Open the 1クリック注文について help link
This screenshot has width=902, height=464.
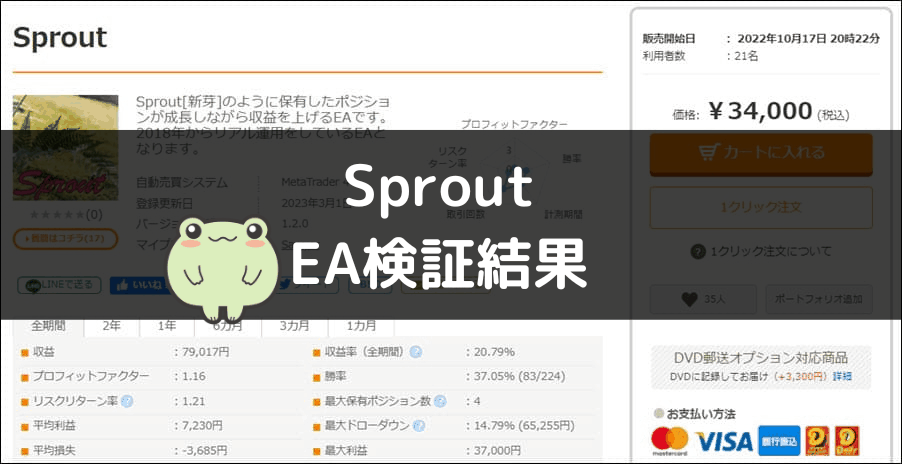[x=771, y=251]
